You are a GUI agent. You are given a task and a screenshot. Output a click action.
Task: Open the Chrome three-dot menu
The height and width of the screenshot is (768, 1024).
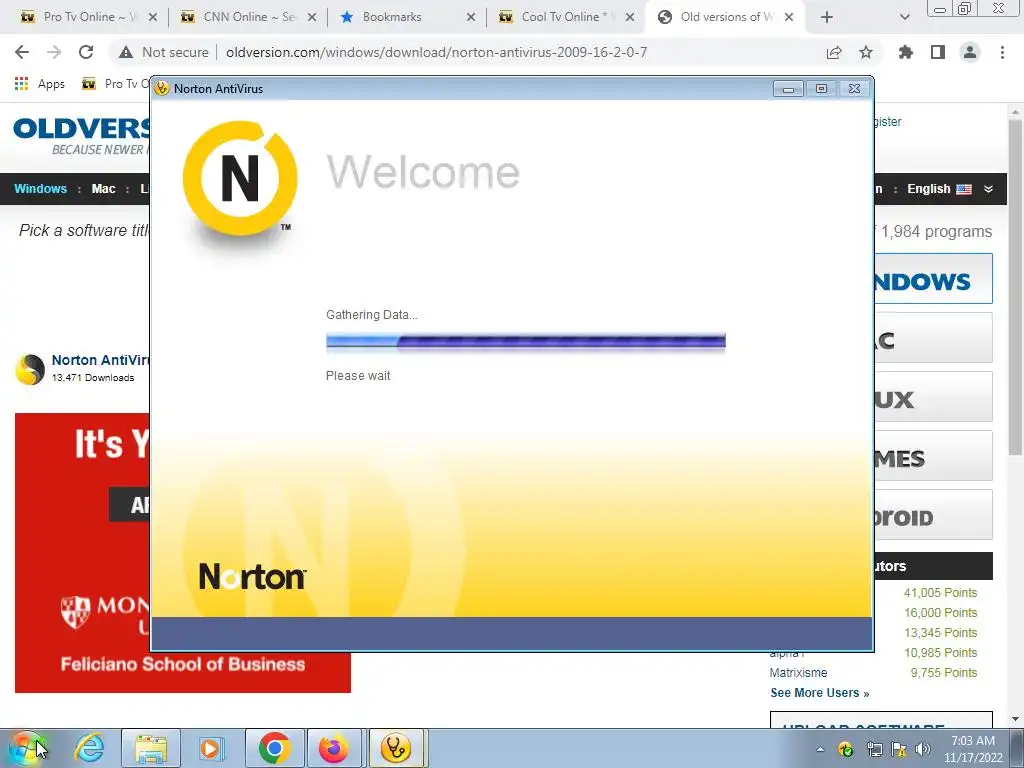click(x=1002, y=52)
